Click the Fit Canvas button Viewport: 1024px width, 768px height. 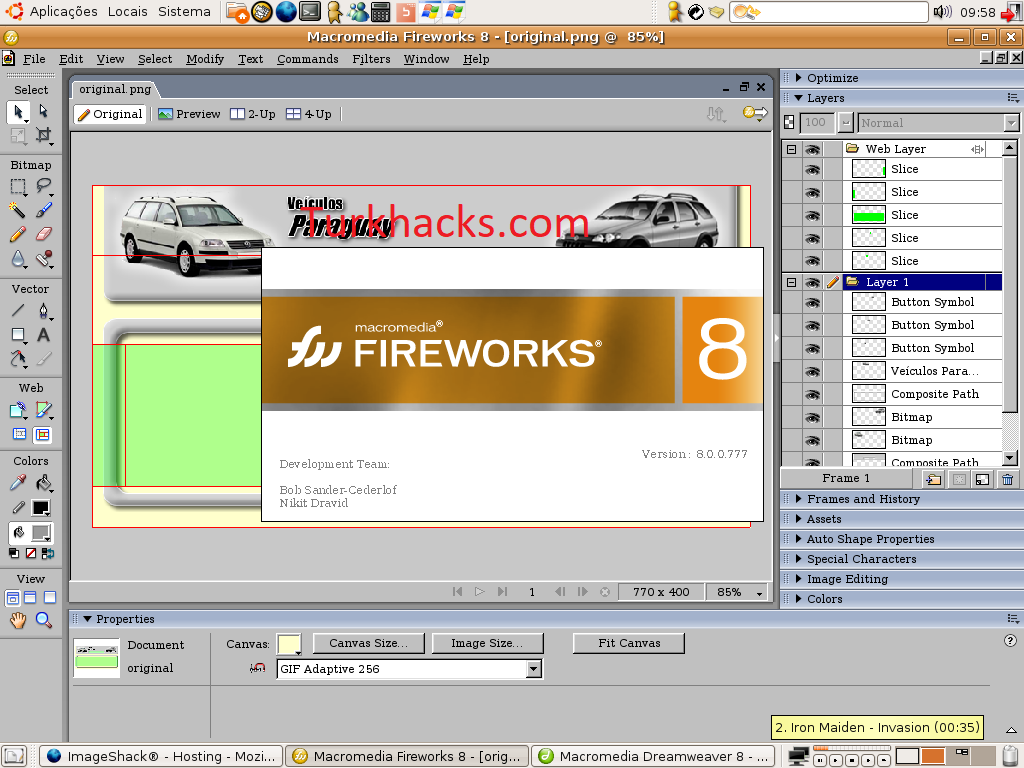point(629,643)
